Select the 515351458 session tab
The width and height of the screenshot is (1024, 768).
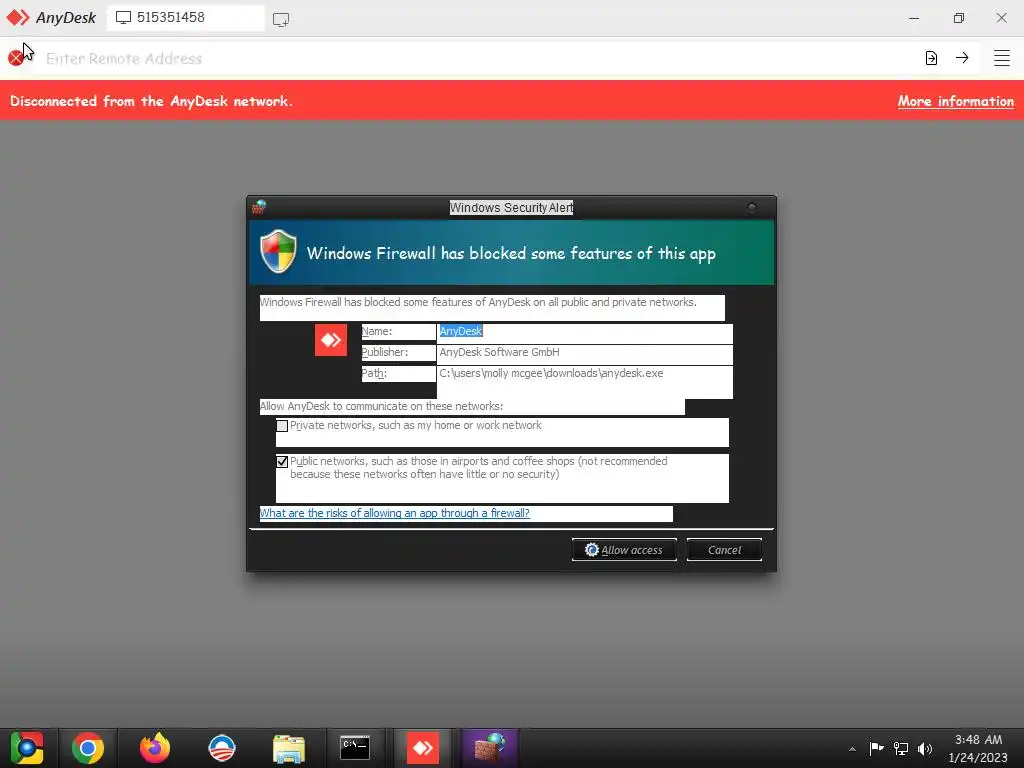[185, 18]
